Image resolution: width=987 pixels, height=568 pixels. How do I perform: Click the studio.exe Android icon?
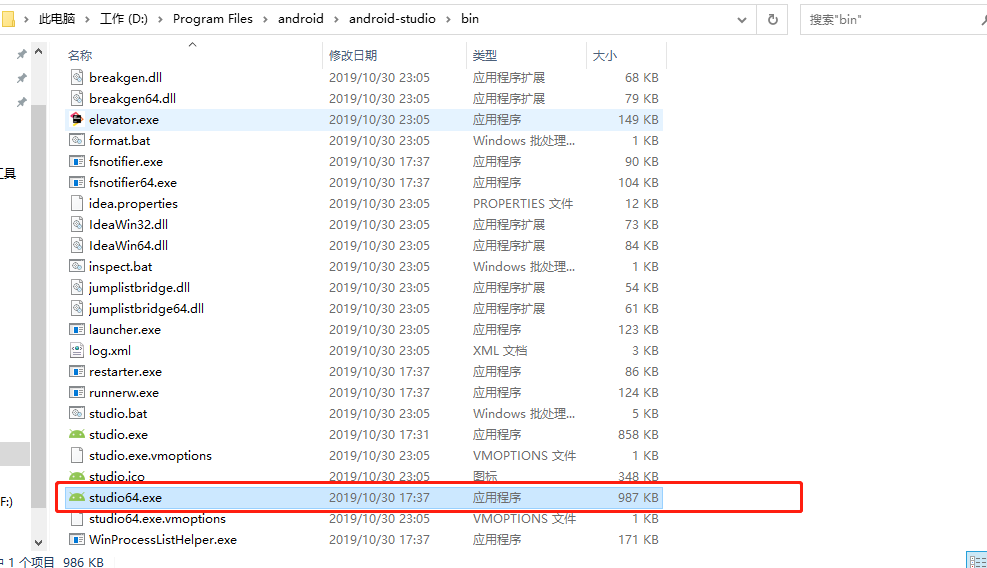tap(77, 435)
